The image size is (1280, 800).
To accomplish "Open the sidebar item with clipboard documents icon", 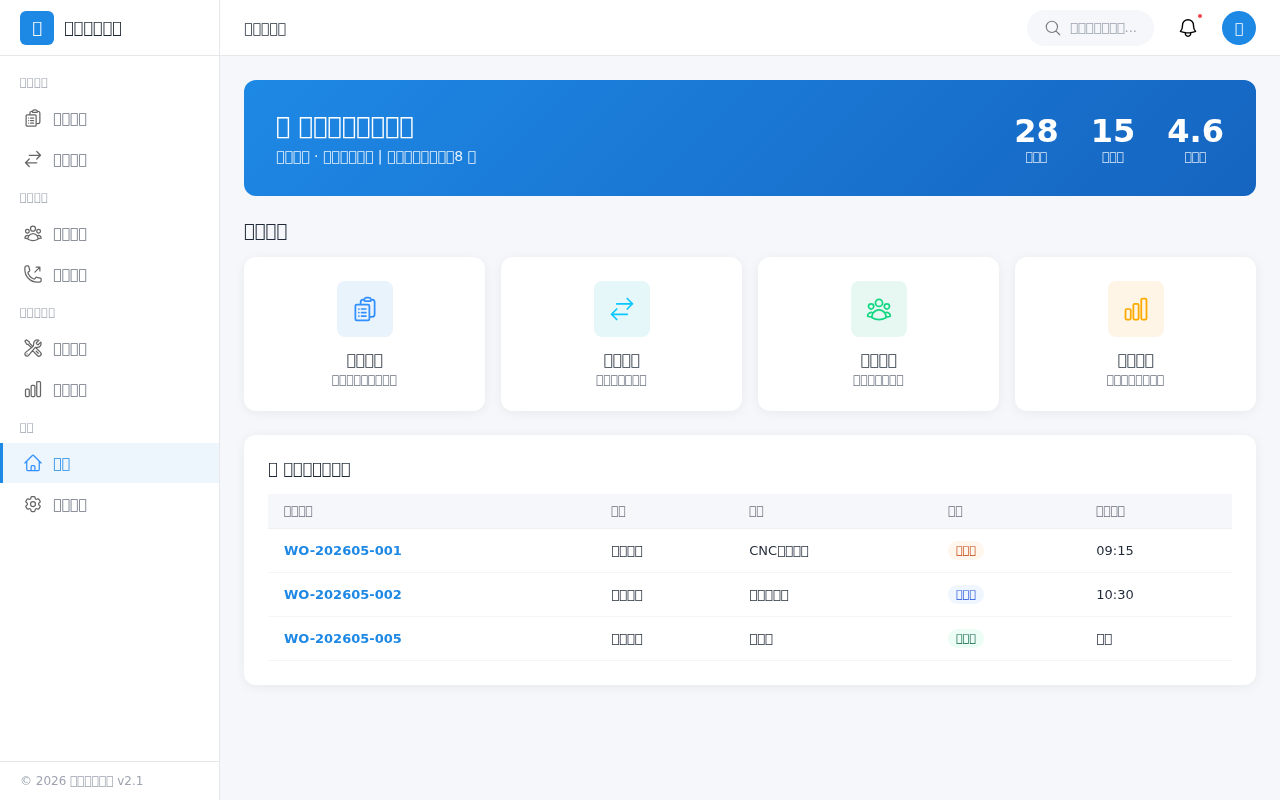I will [x=109, y=119].
